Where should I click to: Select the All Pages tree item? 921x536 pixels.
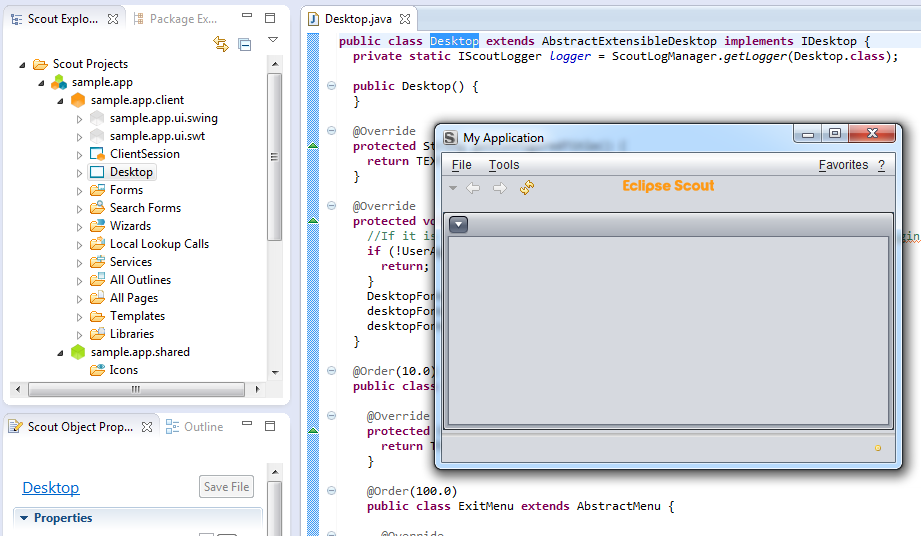tap(134, 298)
